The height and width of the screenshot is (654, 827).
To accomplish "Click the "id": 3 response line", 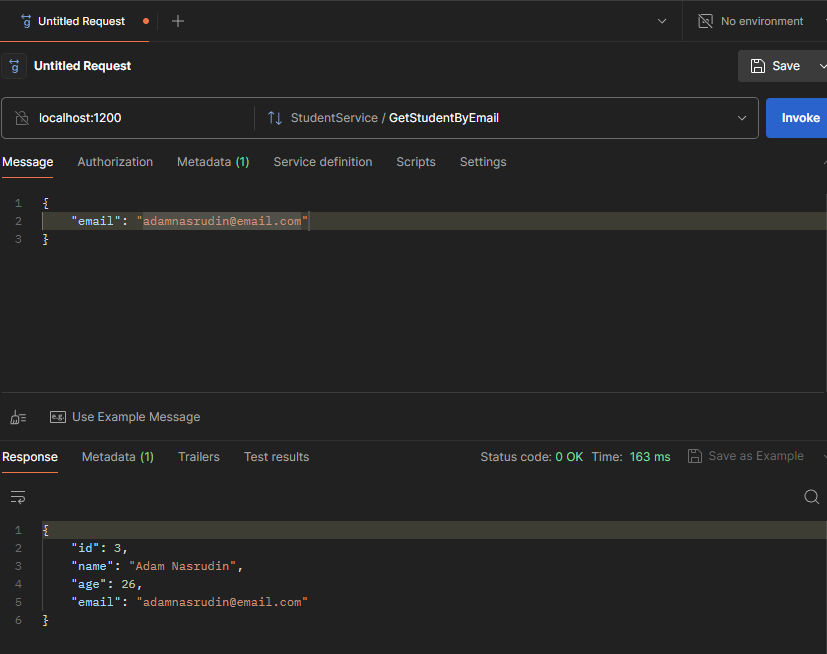I will 100,548.
